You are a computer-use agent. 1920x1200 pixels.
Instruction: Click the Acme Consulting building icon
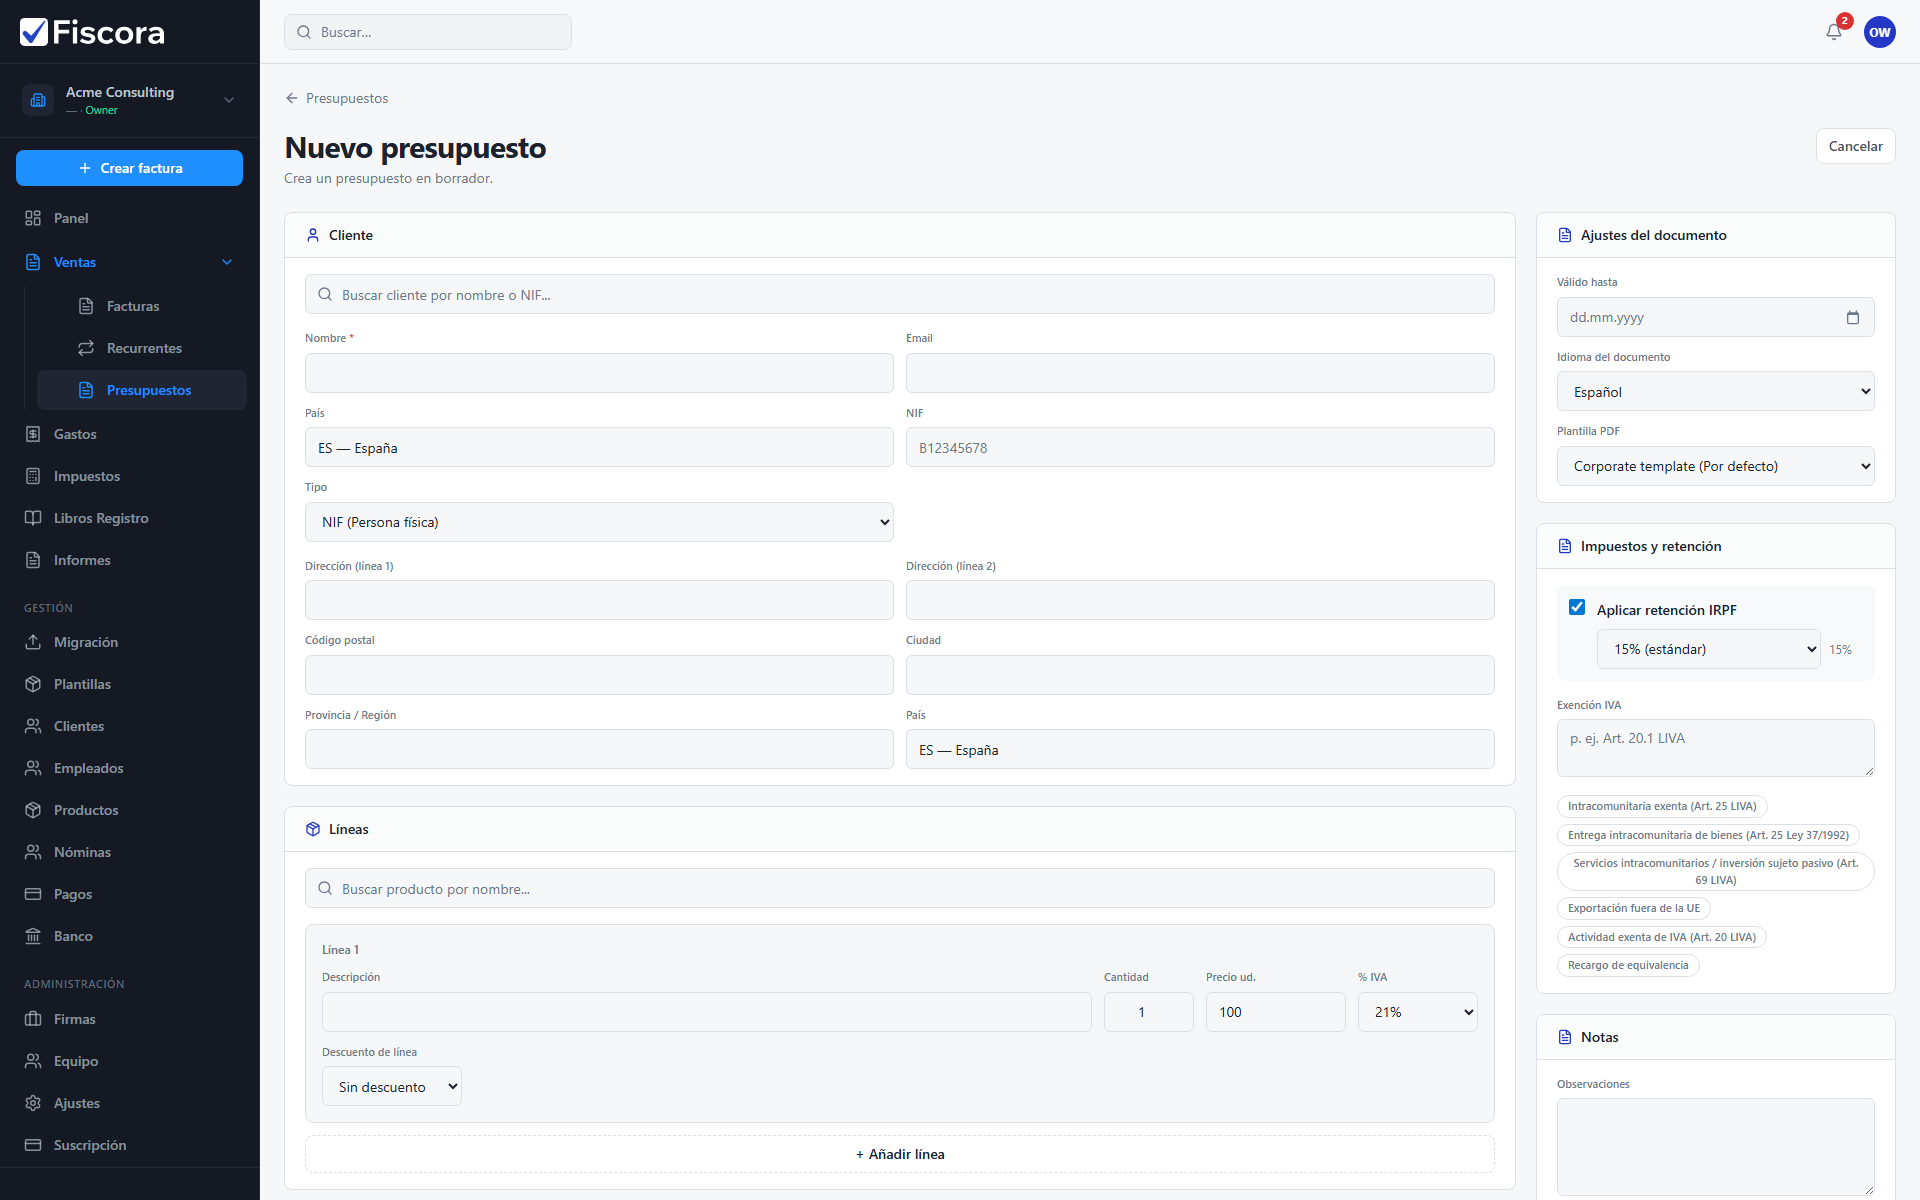38,100
